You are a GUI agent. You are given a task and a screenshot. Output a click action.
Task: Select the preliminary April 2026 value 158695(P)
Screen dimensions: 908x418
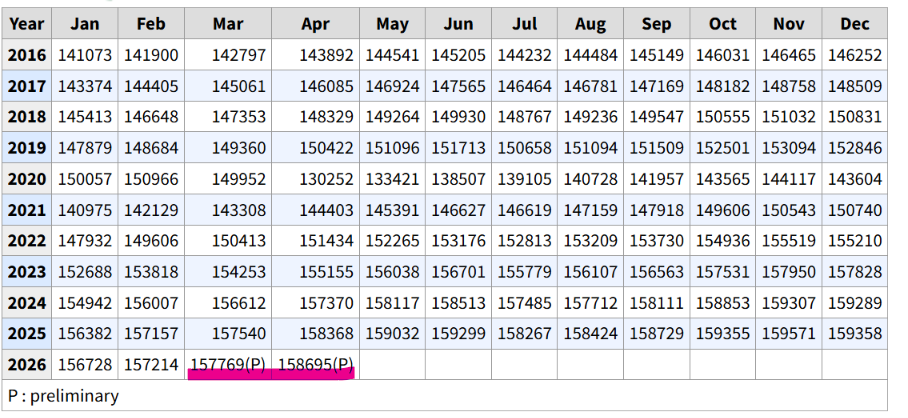click(316, 365)
